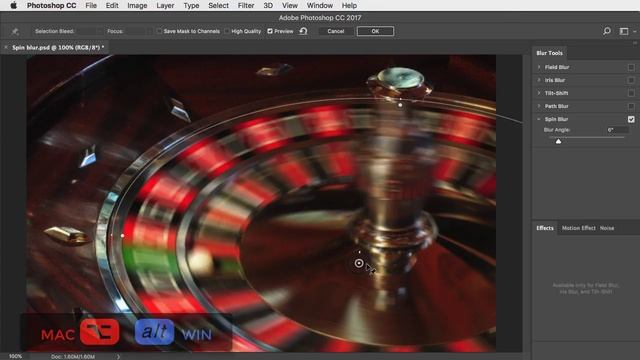Click the spin blur left ellipse handle

[122, 236]
